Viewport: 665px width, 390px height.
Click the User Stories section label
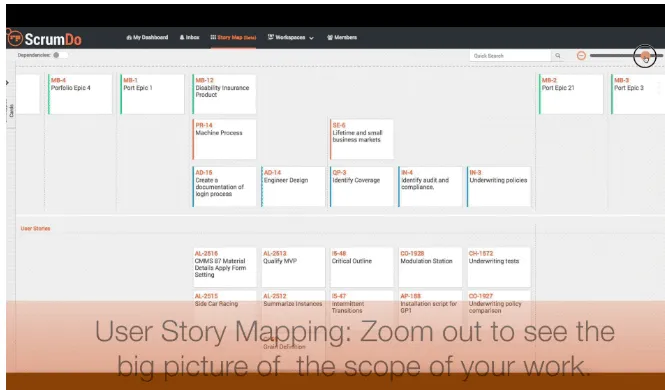(36, 228)
